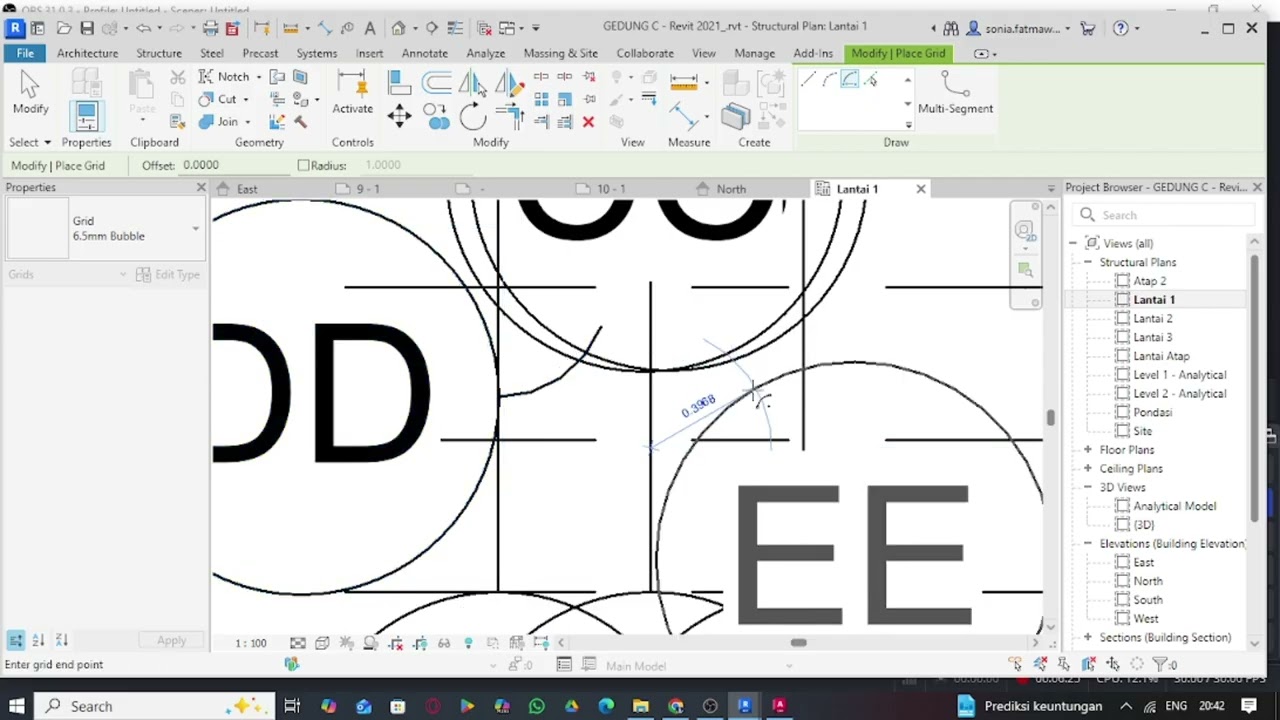This screenshot has height=720, width=1280.
Task: Click the Default 3D View house icon
Action: click(x=398, y=28)
